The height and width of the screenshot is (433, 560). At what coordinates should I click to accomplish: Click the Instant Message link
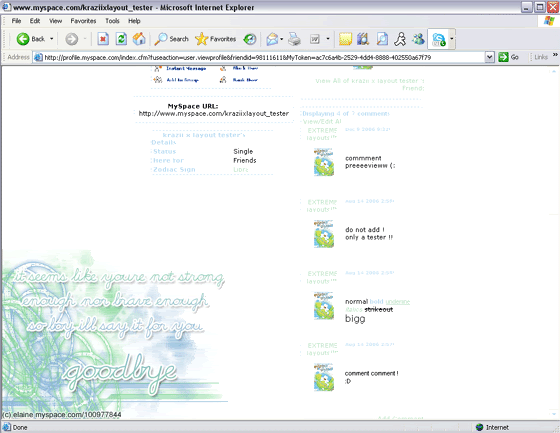coord(186,68)
